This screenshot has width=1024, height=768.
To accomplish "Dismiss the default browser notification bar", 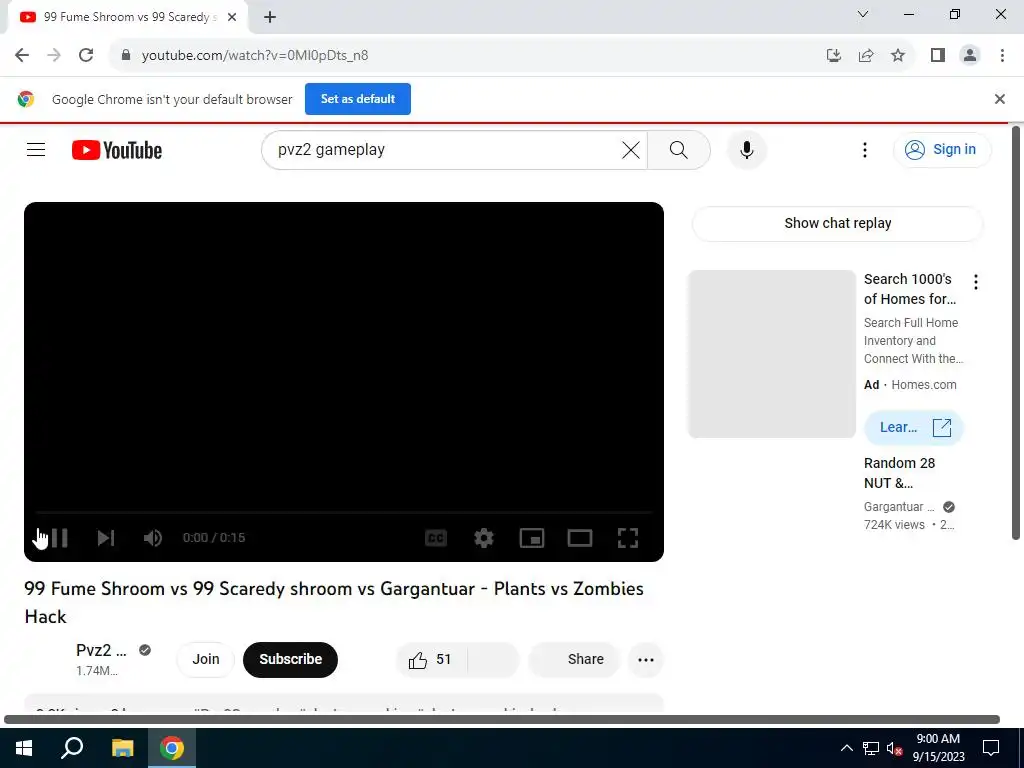I will click(999, 99).
